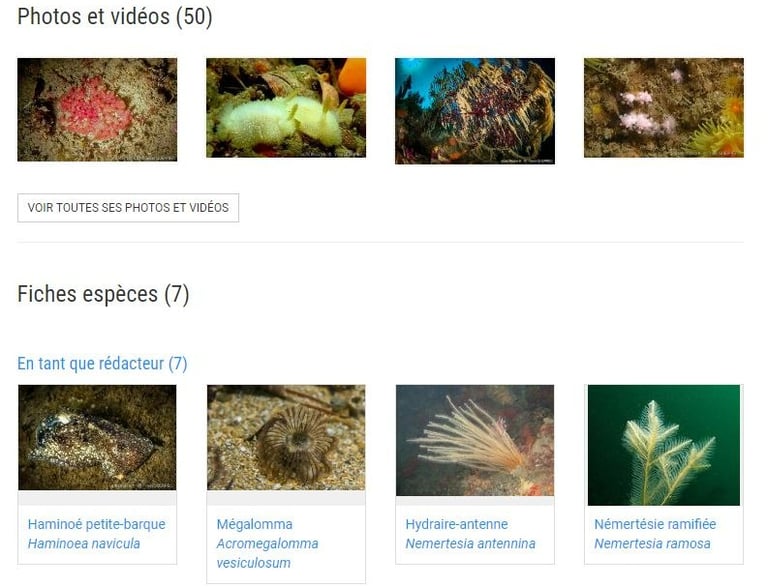Open the pink anemone photo thumbnail
Screen dimensions: 768x587
(x=97, y=110)
